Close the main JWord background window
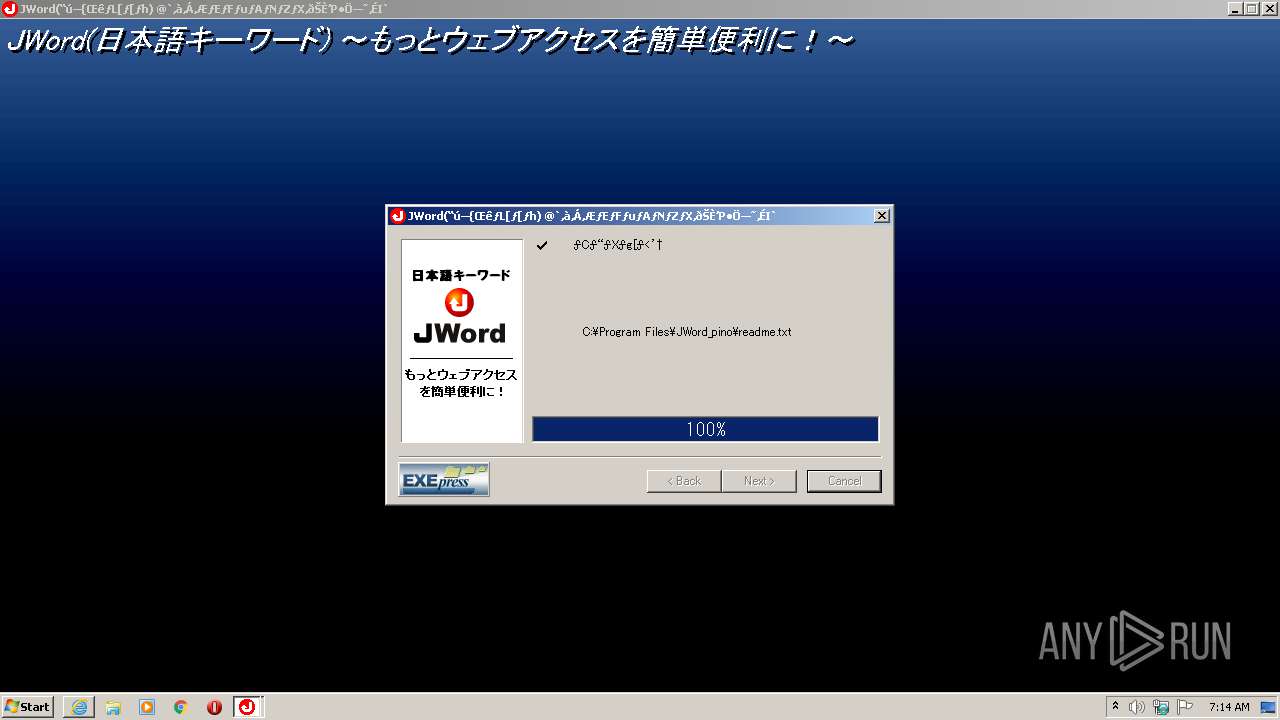This screenshot has width=1280, height=720. 1268,9
